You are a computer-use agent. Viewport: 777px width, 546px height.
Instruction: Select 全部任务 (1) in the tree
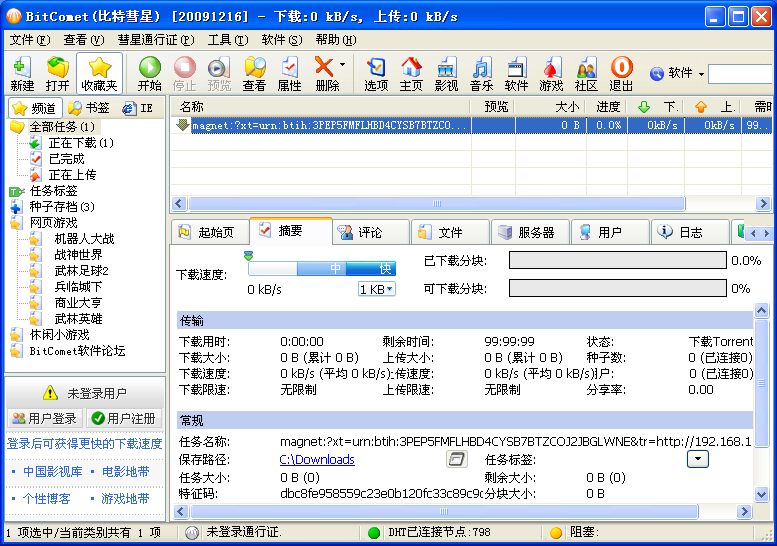coord(62,127)
